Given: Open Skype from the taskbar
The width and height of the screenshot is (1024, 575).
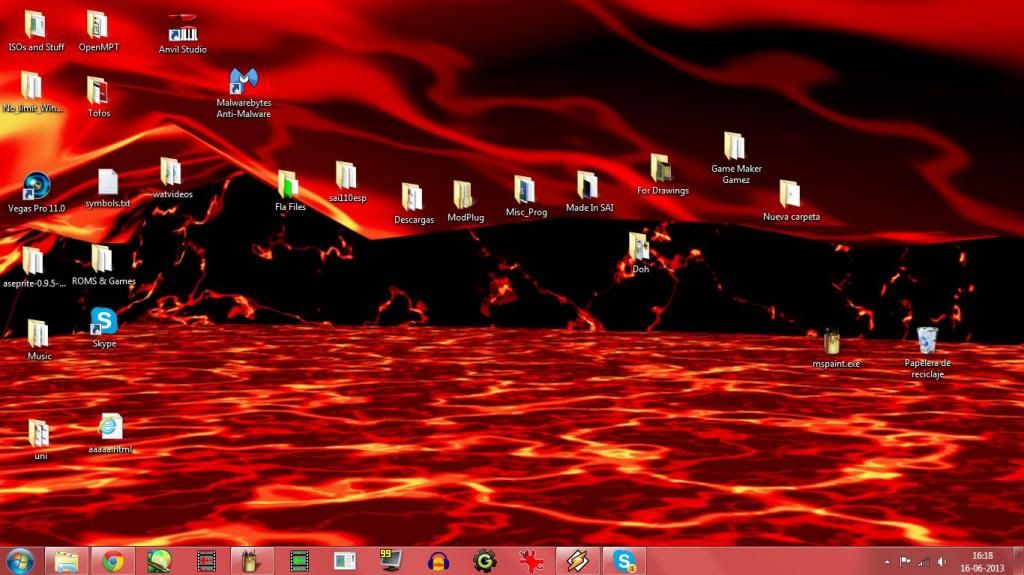Looking at the screenshot, I should pos(624,561).
